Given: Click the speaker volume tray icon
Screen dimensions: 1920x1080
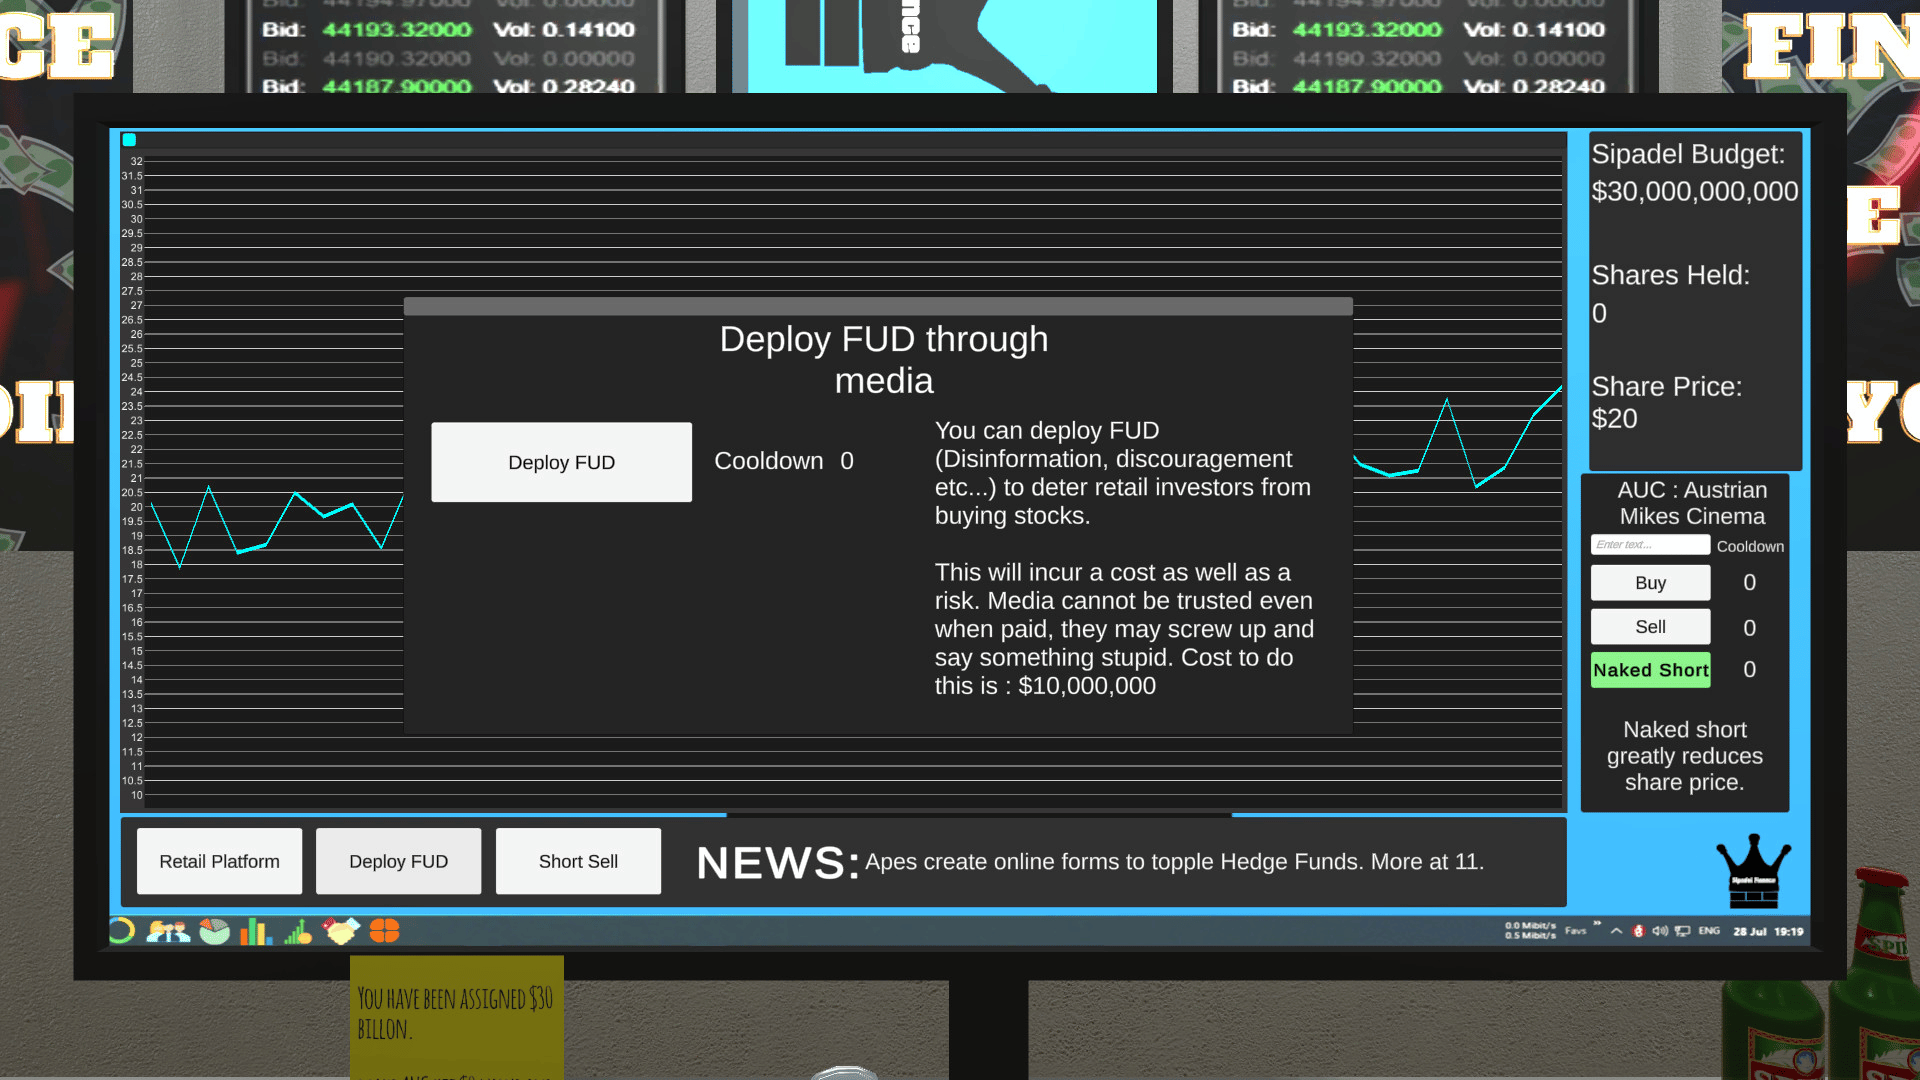Looking at the screenshot, I should click(x=1660, y=931).
